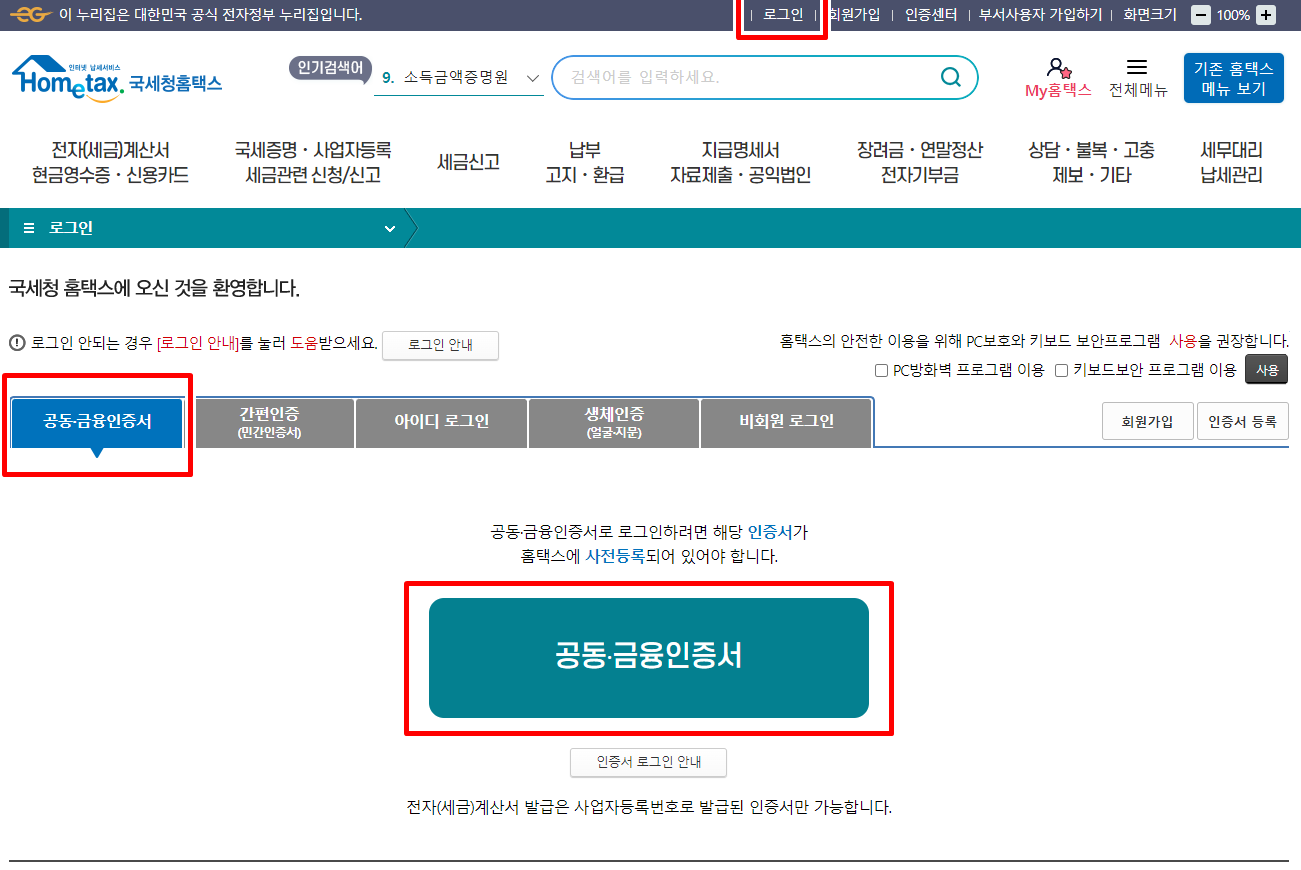Click the 사용 button
This screenshot has width=1301, height=870.
tap(1267, 370)
